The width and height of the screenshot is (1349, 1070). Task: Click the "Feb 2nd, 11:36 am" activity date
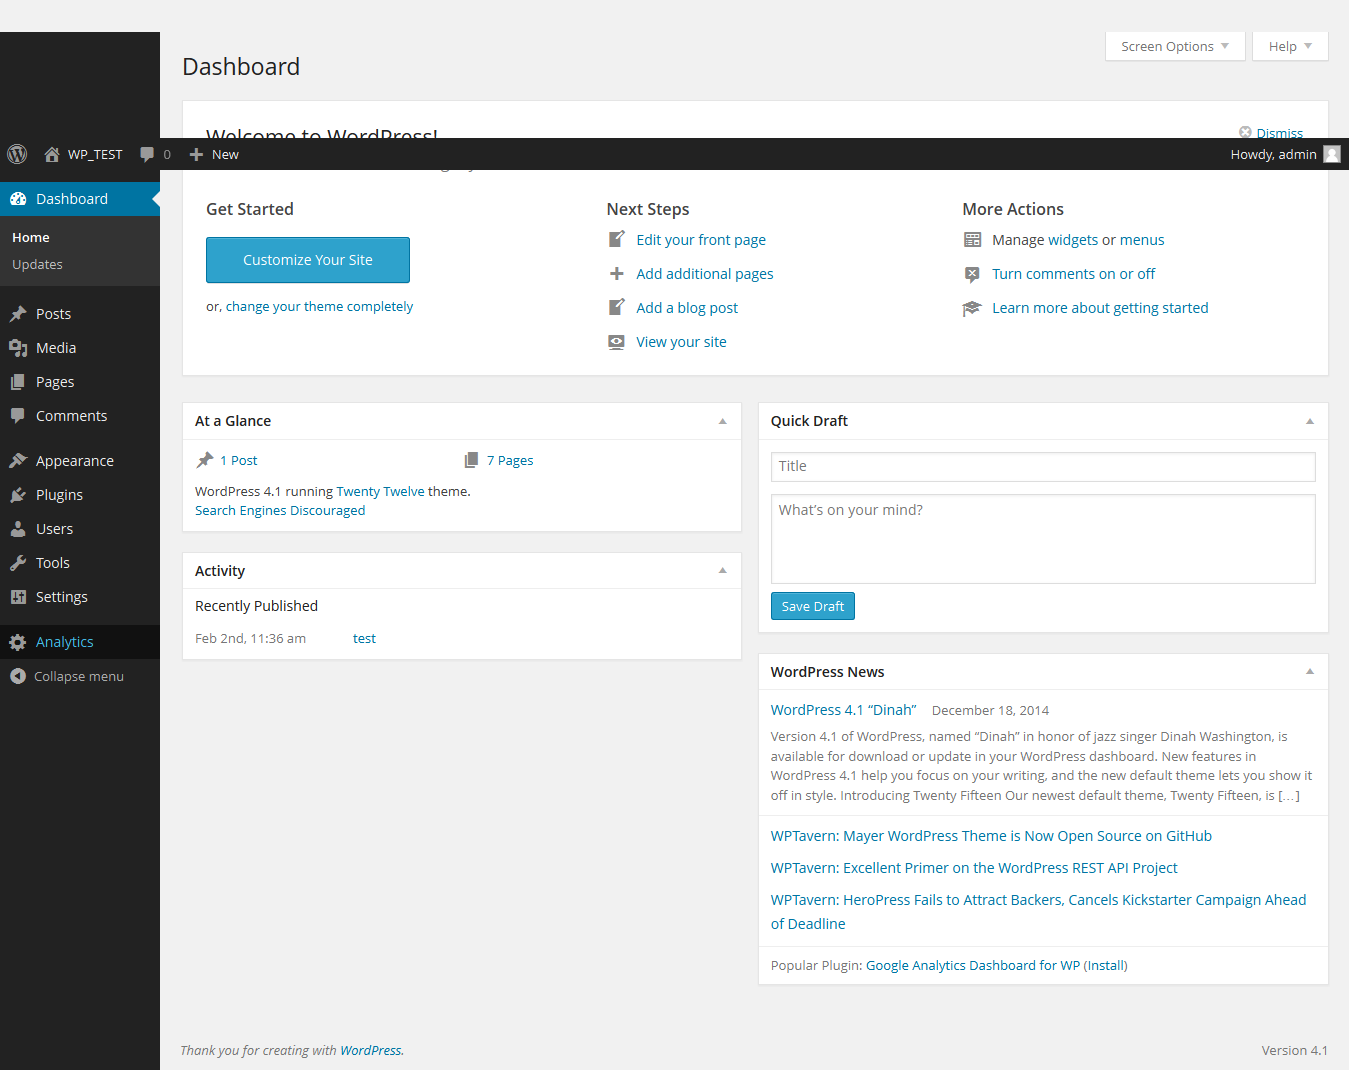tap(250, 638)
